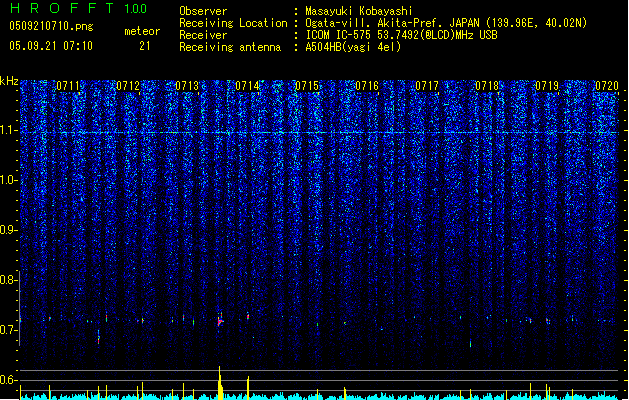629x400 pixels.
Task: Click the 0711 time marker
Action: pyautogui.click(x=68, y=86)
